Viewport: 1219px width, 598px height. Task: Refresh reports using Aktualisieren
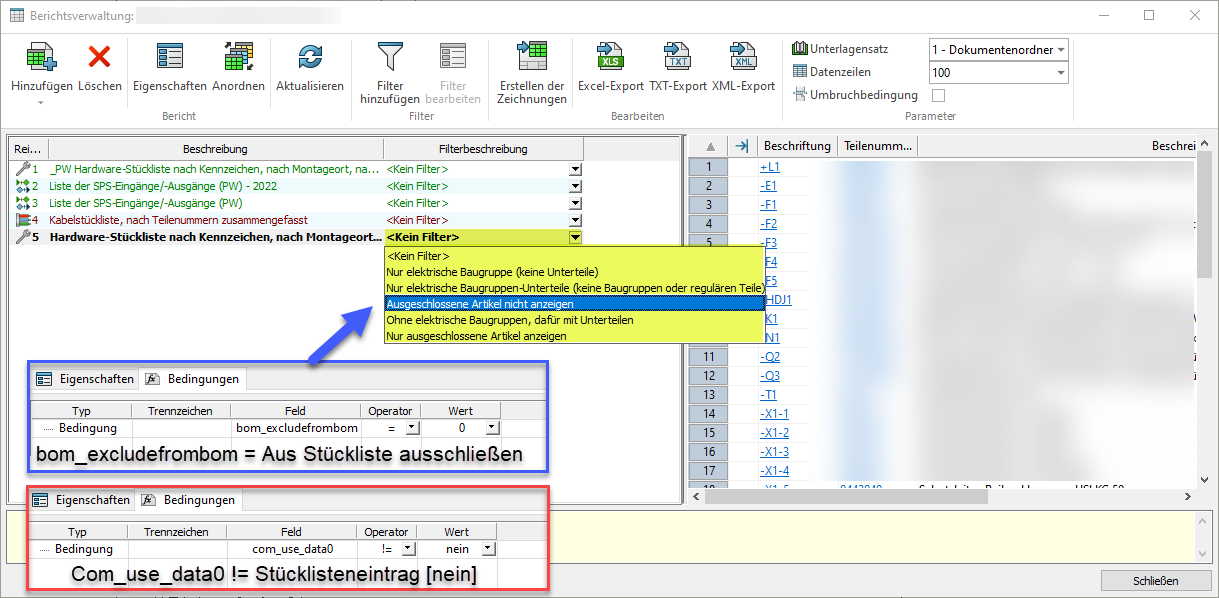click(x=310, y=59)
